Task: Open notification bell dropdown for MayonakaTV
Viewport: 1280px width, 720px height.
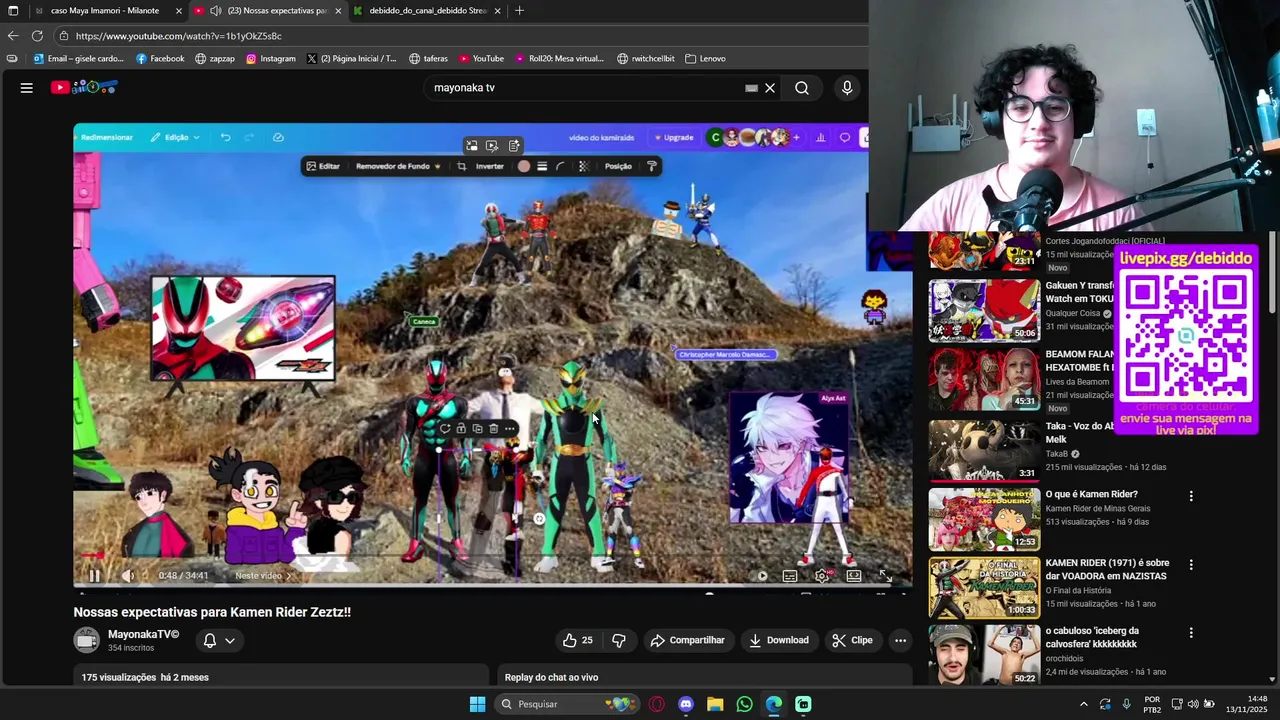Action: pyautogui.click(x=219, y=641)
